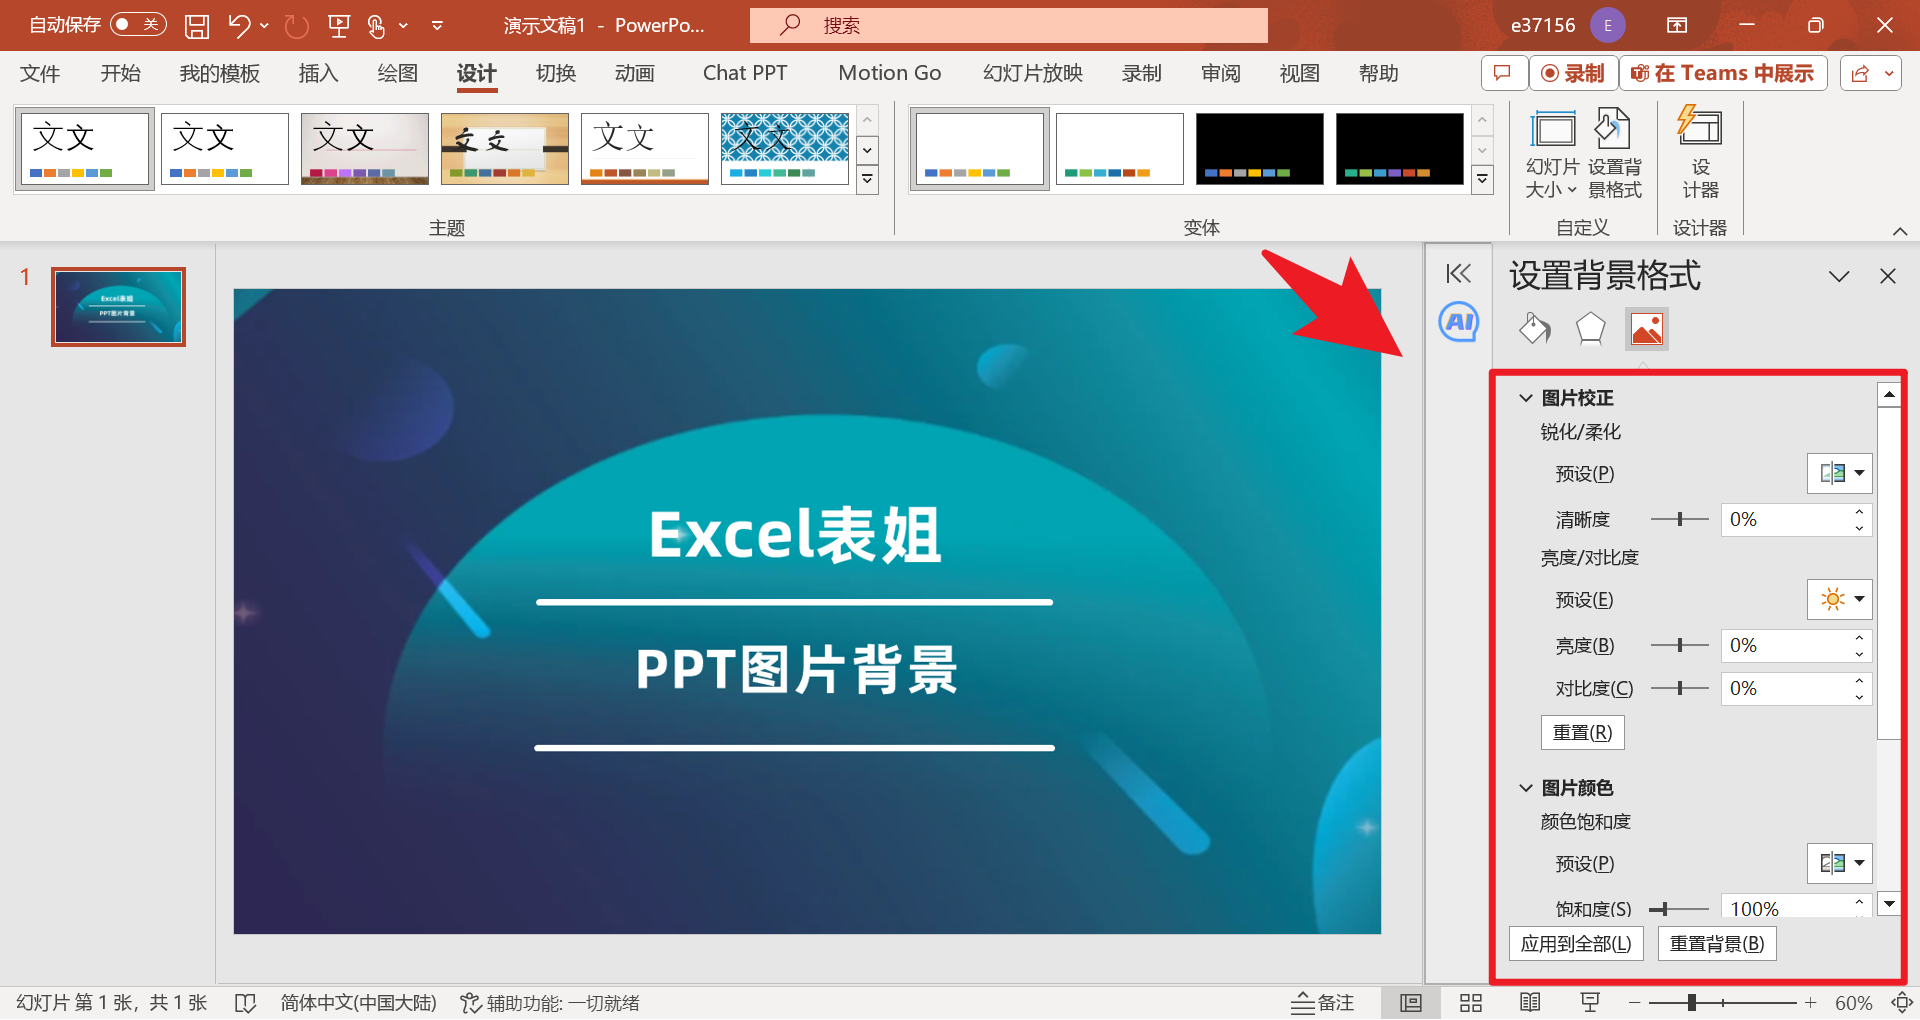Switch to Picture tab icon
The image size is (1920, 1020).
coord(1646,328)
